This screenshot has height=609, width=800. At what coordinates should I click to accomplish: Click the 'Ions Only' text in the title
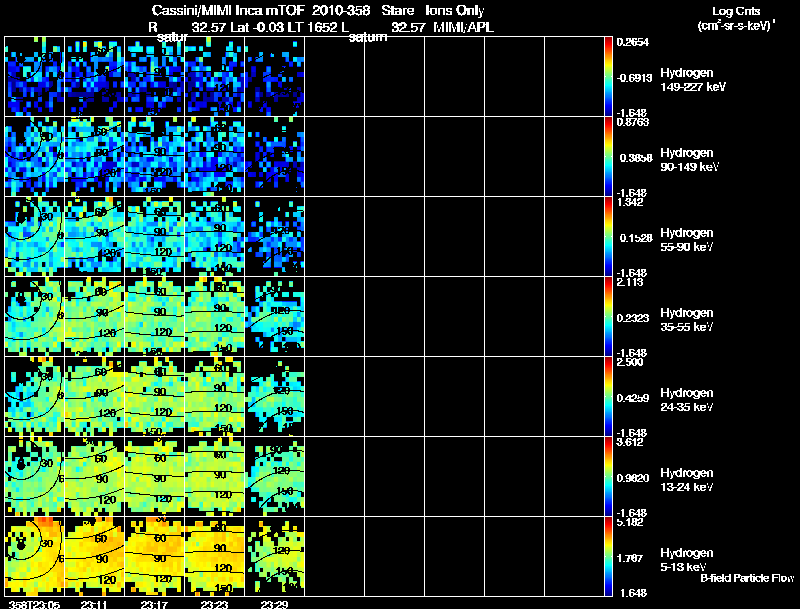click(455, 11)
